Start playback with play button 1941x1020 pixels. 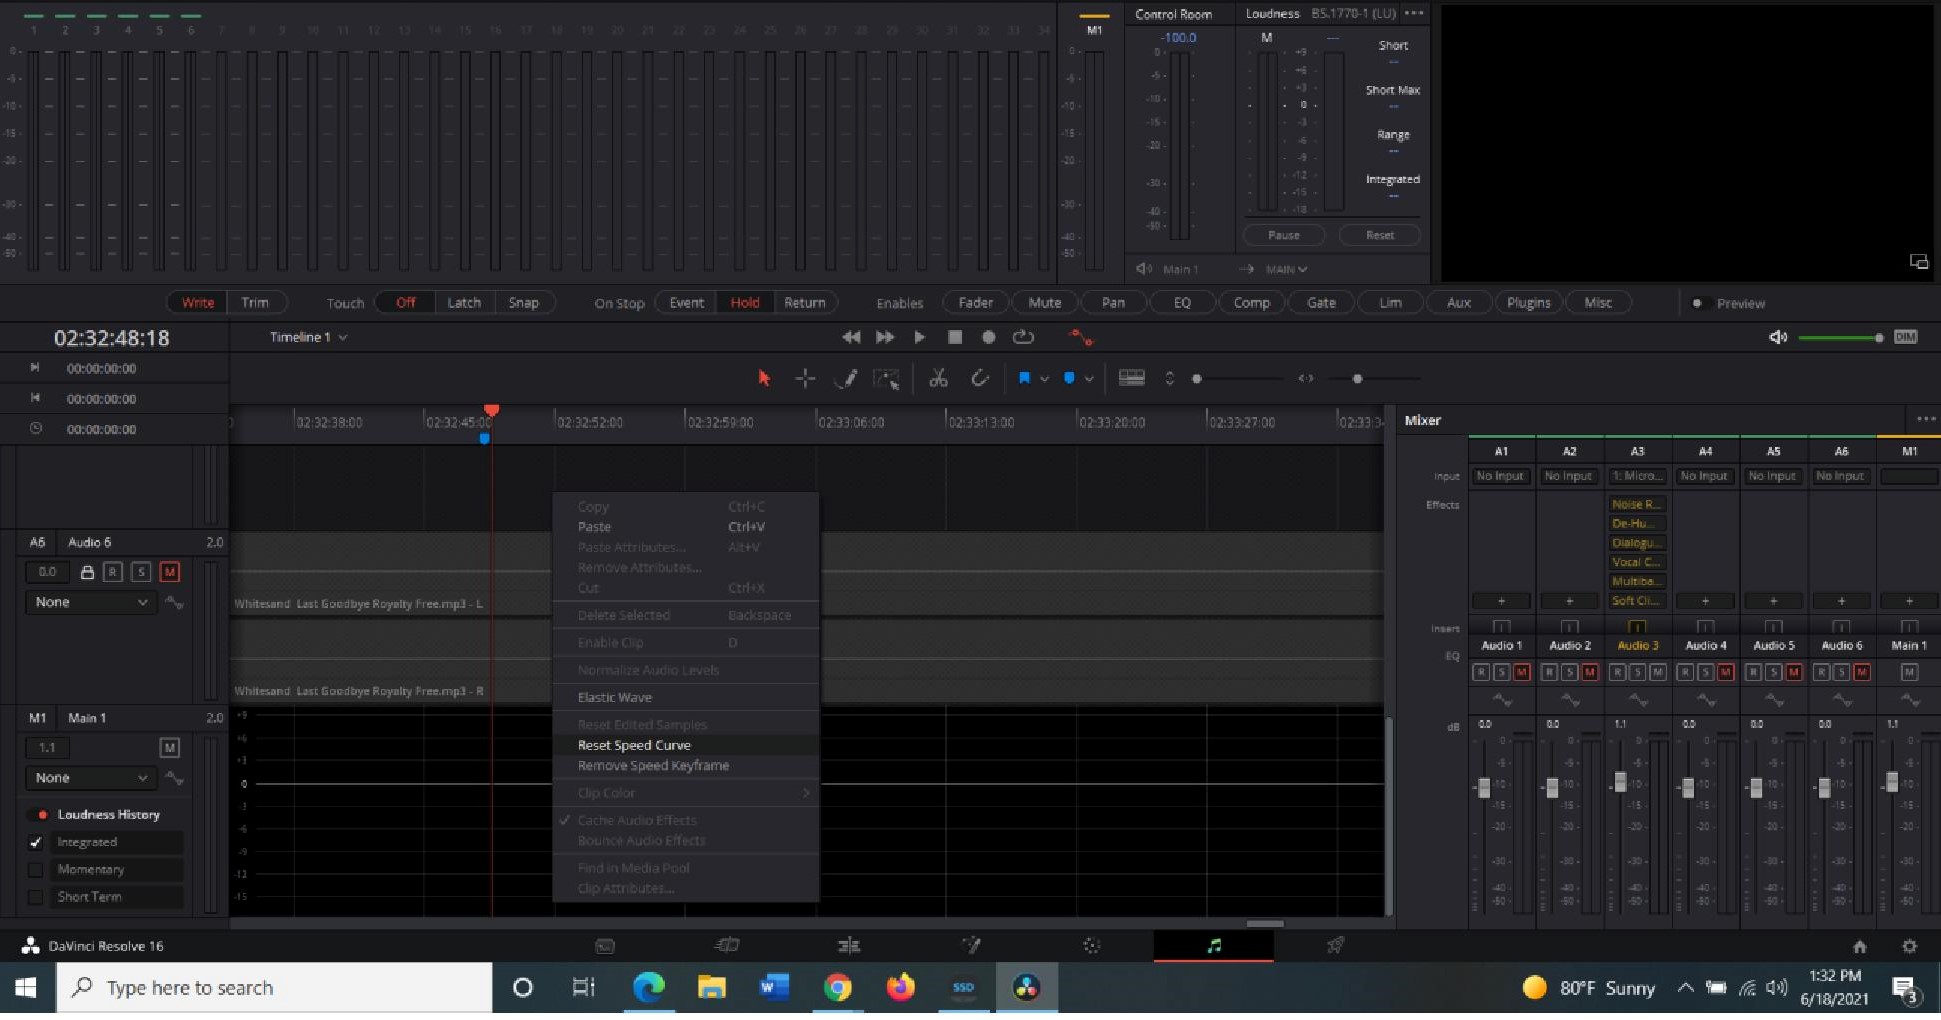point(919,337)
